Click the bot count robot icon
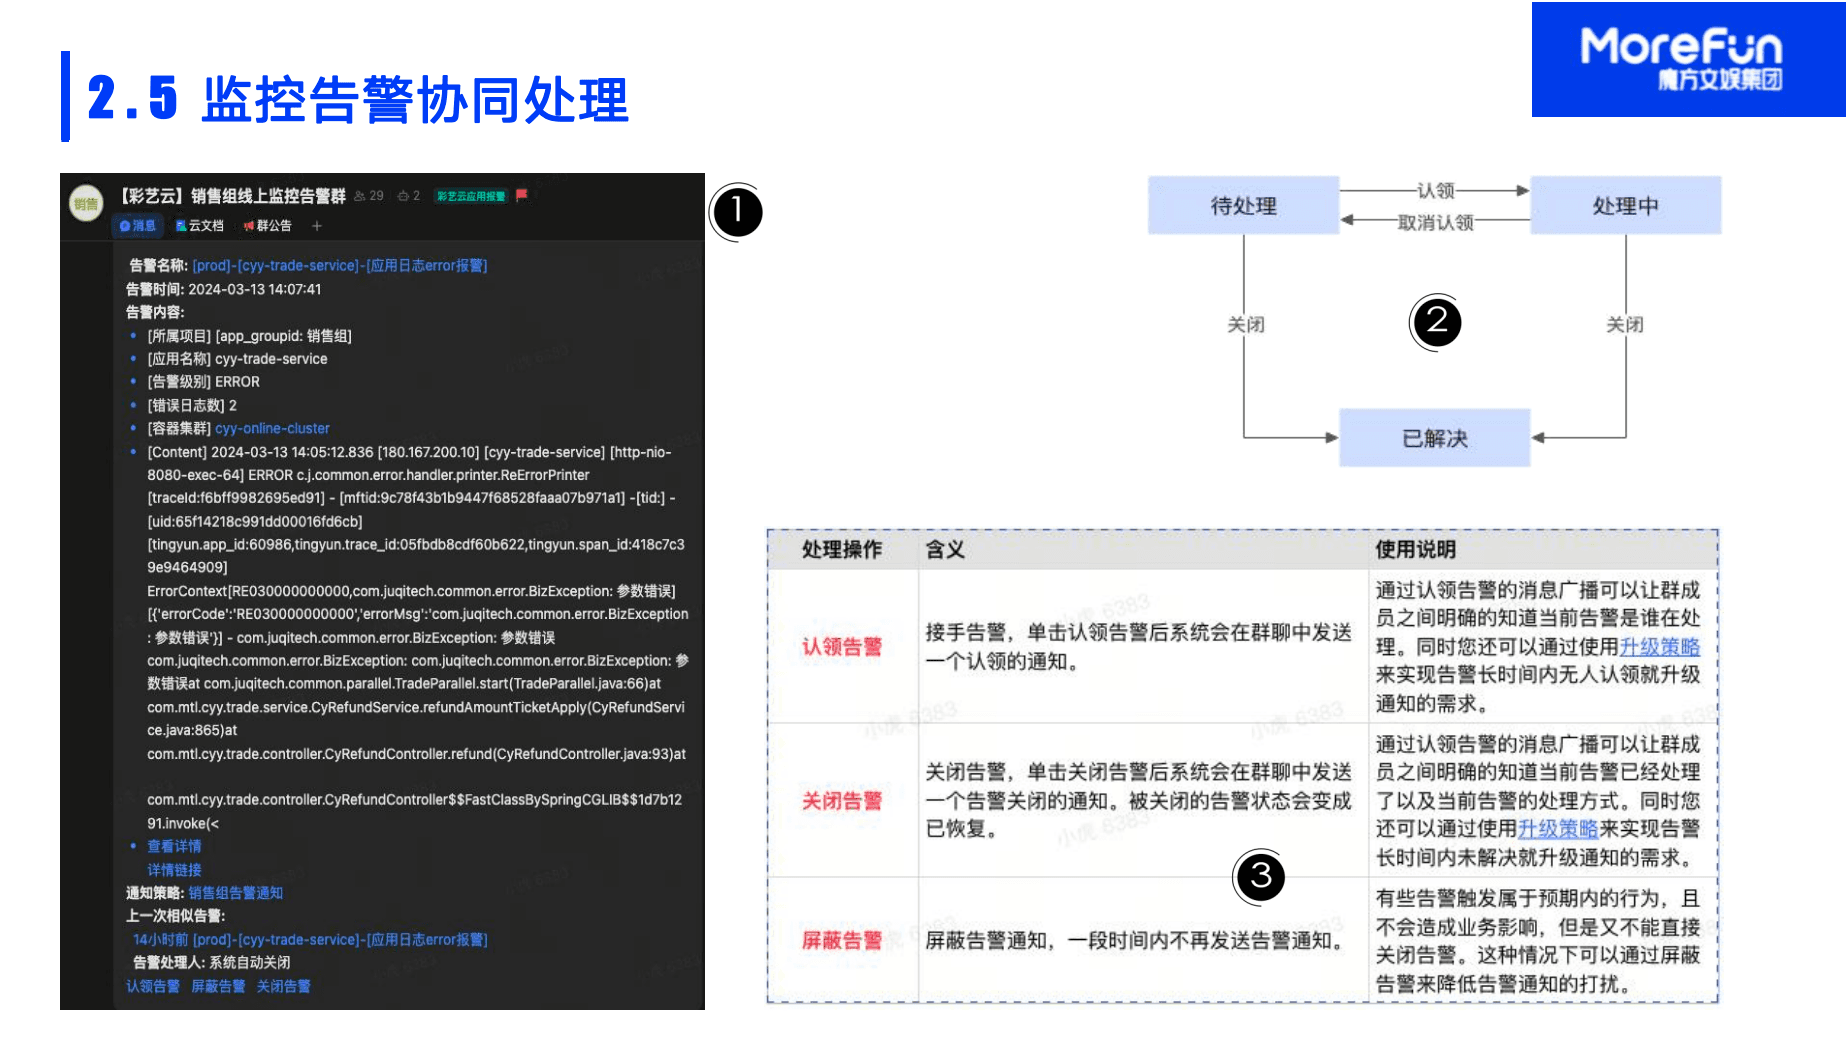 click(x=403, y=196)
